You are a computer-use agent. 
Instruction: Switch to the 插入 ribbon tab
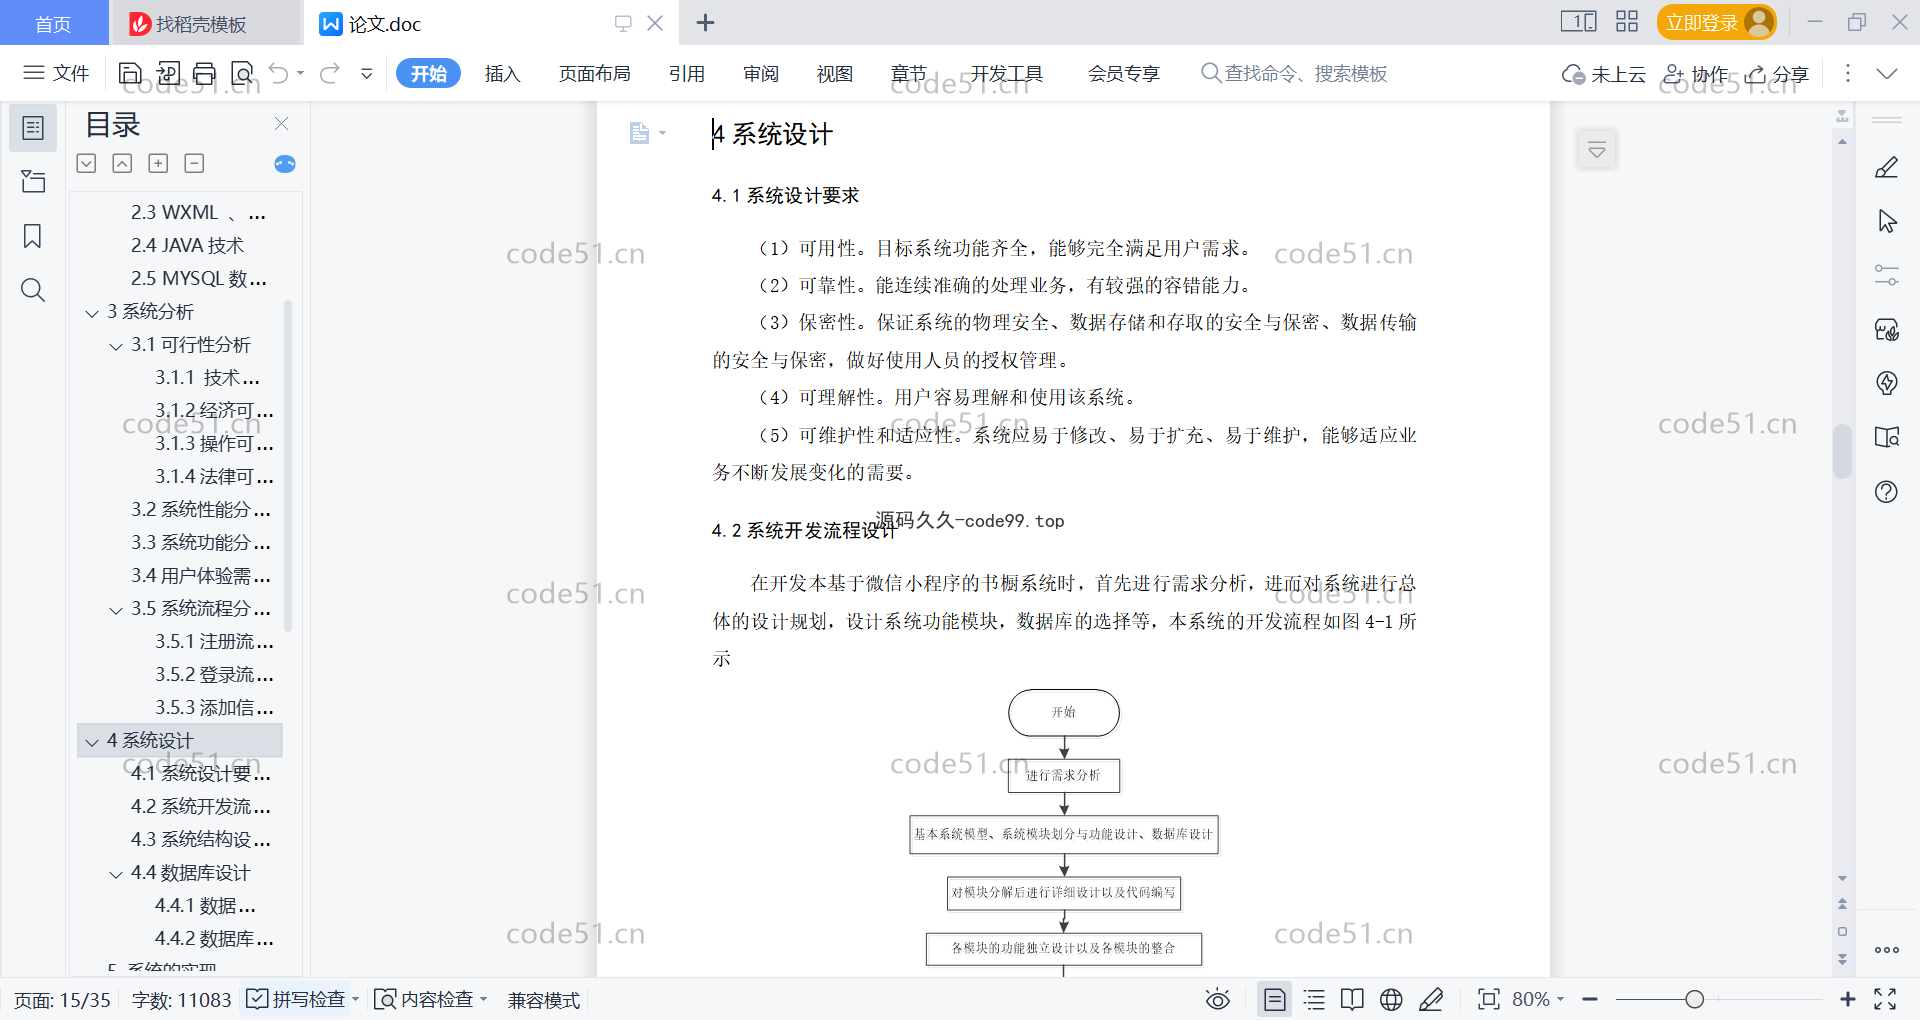click(502, 73)
